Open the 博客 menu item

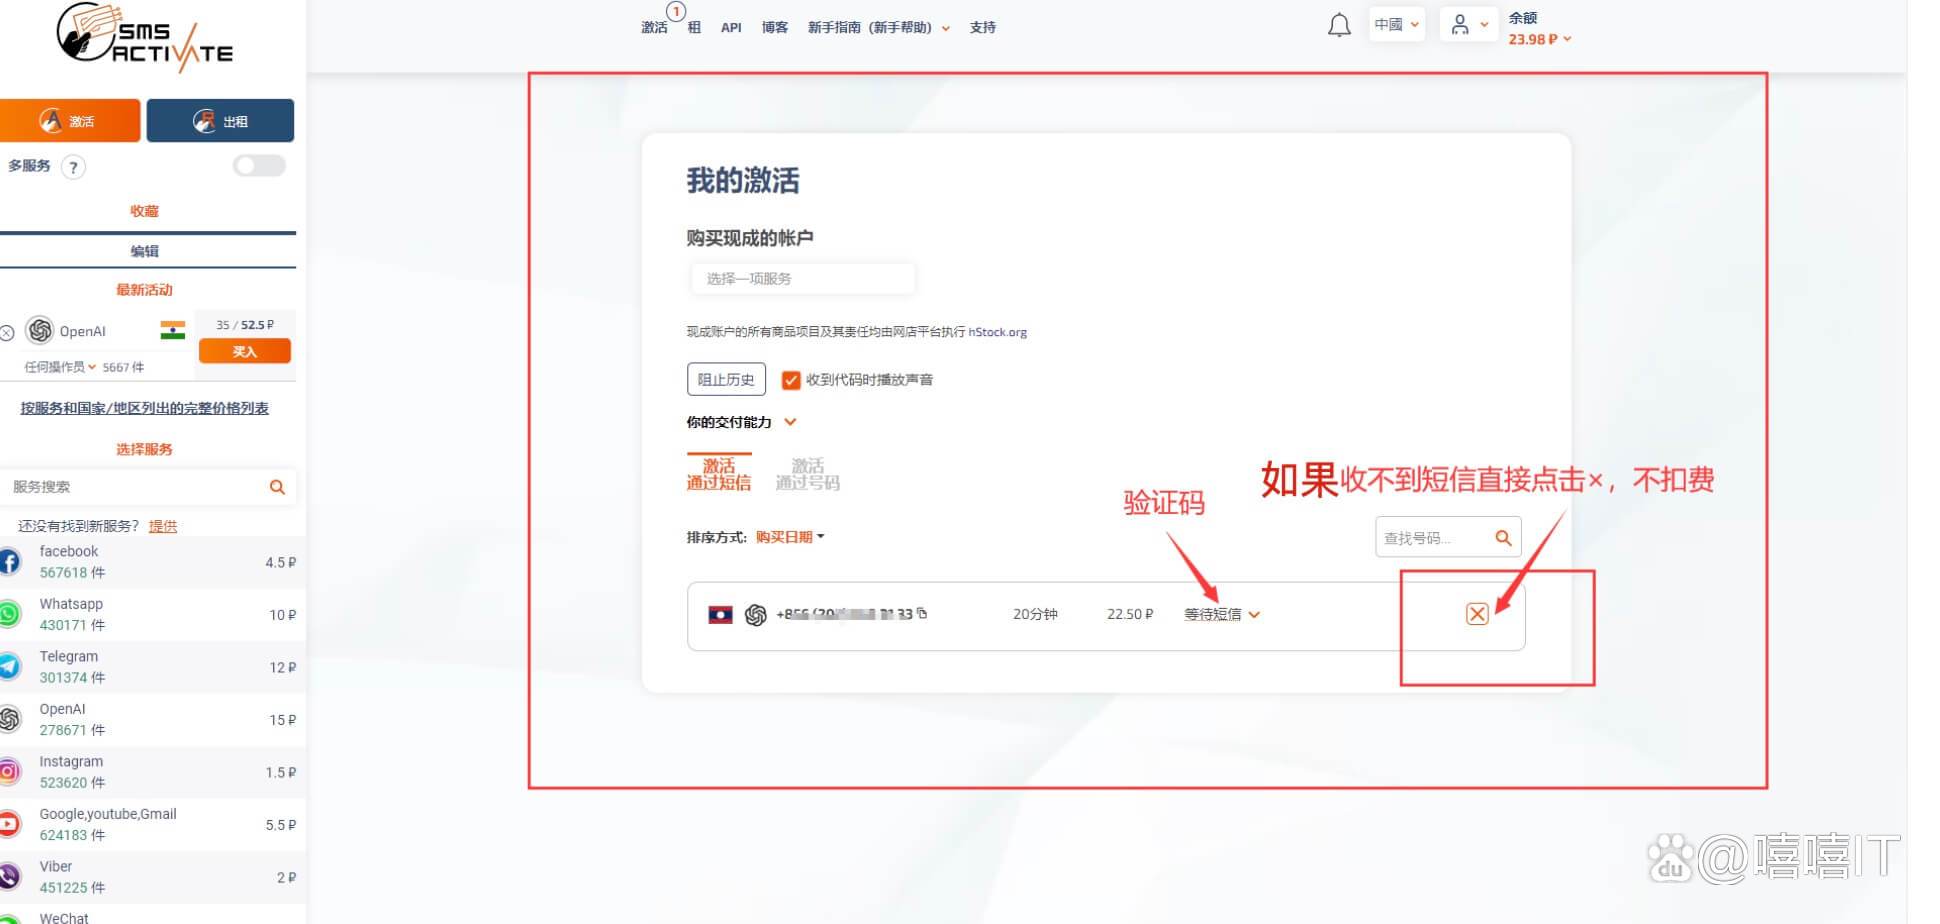(775, 28)
